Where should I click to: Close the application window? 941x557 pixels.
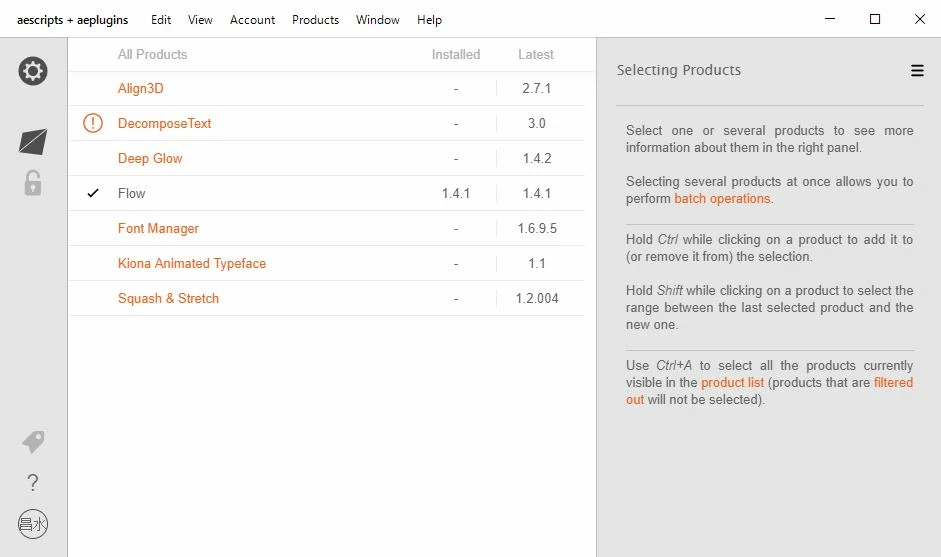(x=919, y=19)
